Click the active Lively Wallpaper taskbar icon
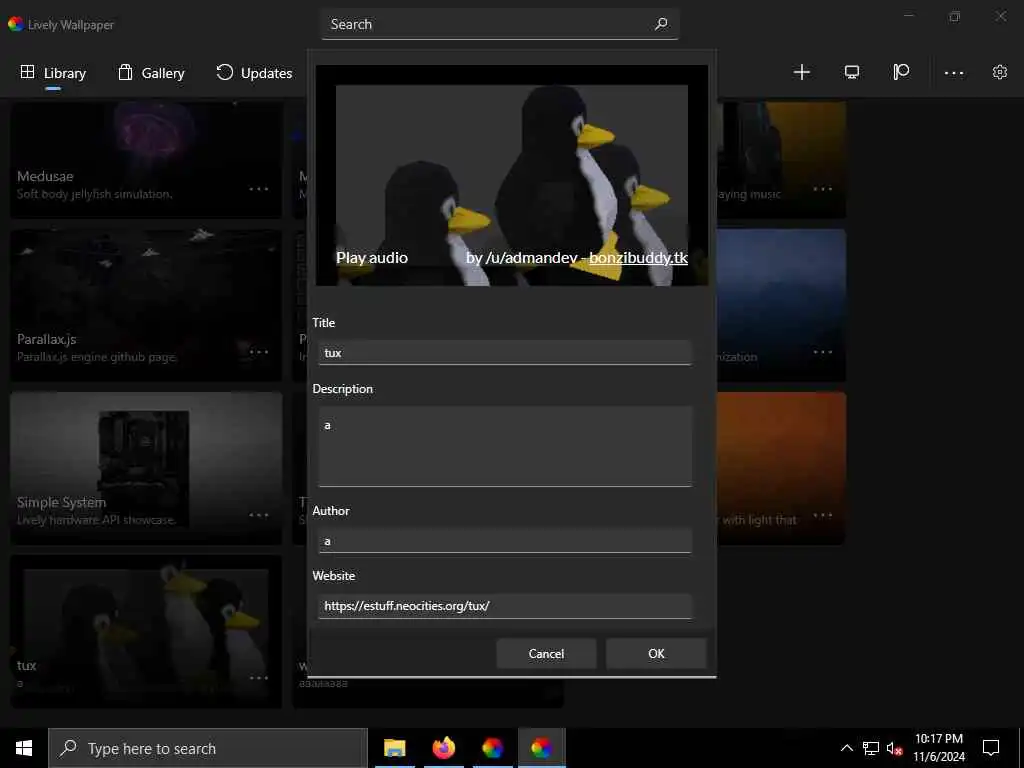 [541, 748]
